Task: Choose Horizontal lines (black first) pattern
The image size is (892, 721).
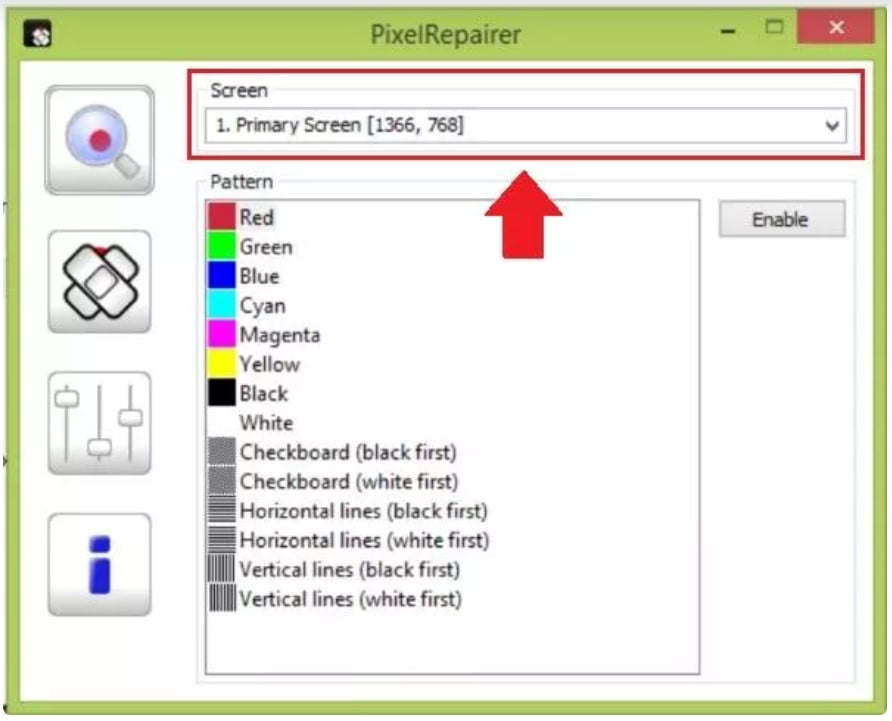Action: point(364,511)
